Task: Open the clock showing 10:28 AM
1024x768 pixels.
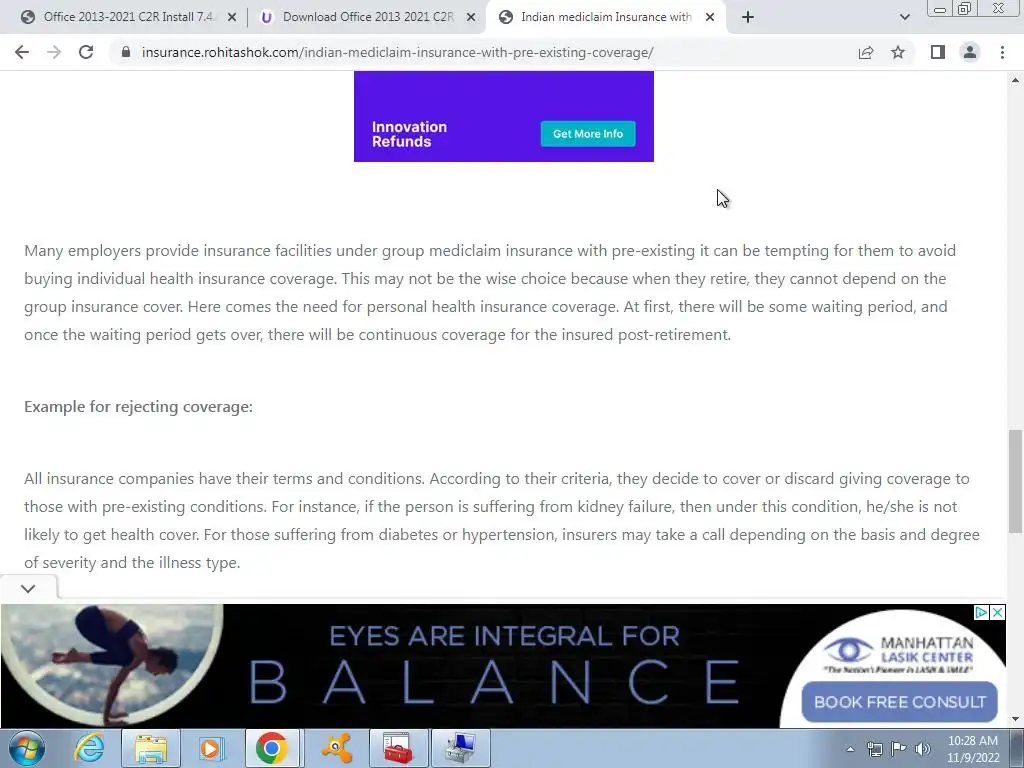Action: tap(972, 749)
